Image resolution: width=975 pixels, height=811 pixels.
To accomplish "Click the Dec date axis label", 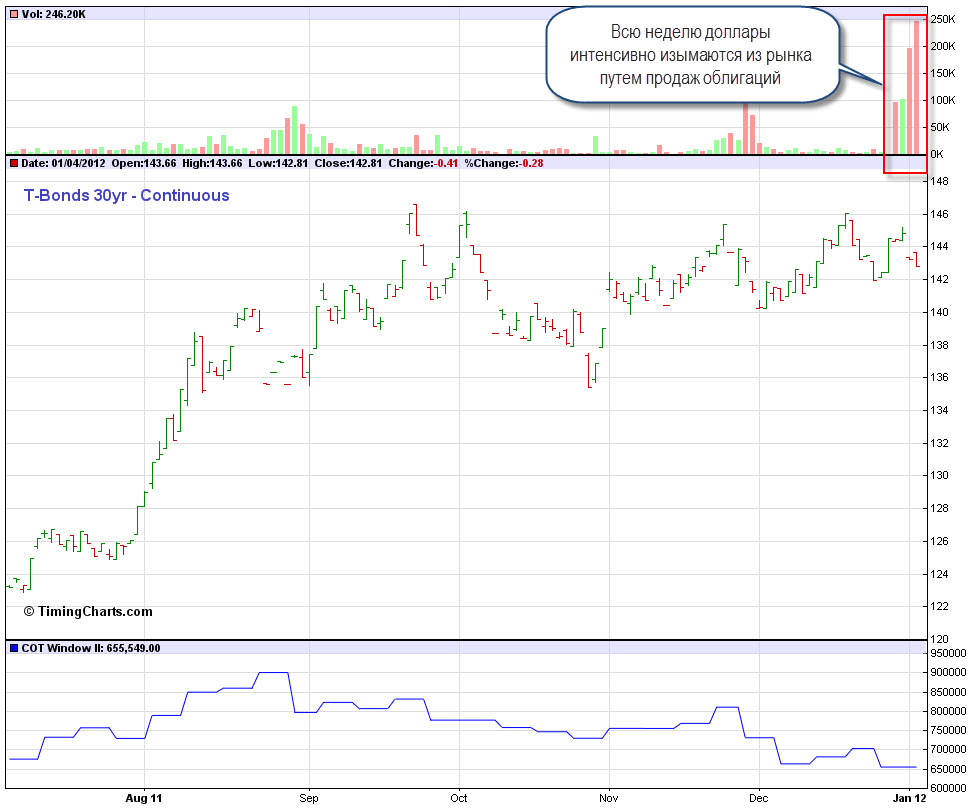I will [759, 798].
